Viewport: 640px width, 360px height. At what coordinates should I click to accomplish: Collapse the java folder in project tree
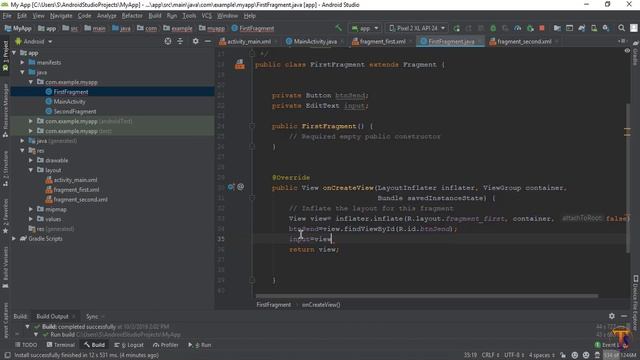point(22,72)
